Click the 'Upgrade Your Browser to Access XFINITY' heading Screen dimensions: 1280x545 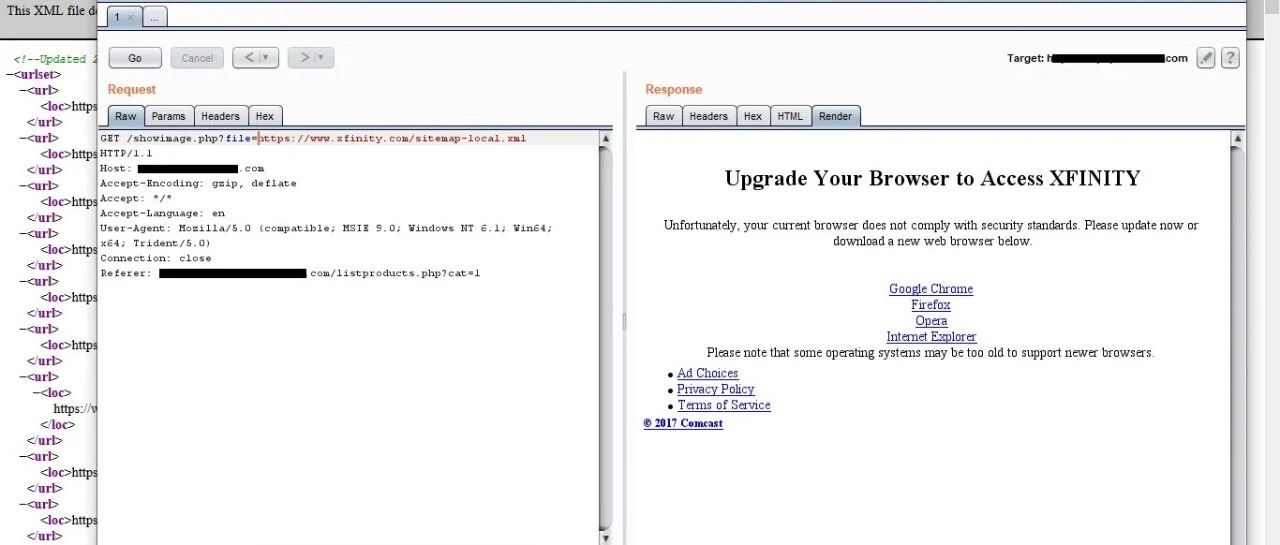tap(932, 179)
